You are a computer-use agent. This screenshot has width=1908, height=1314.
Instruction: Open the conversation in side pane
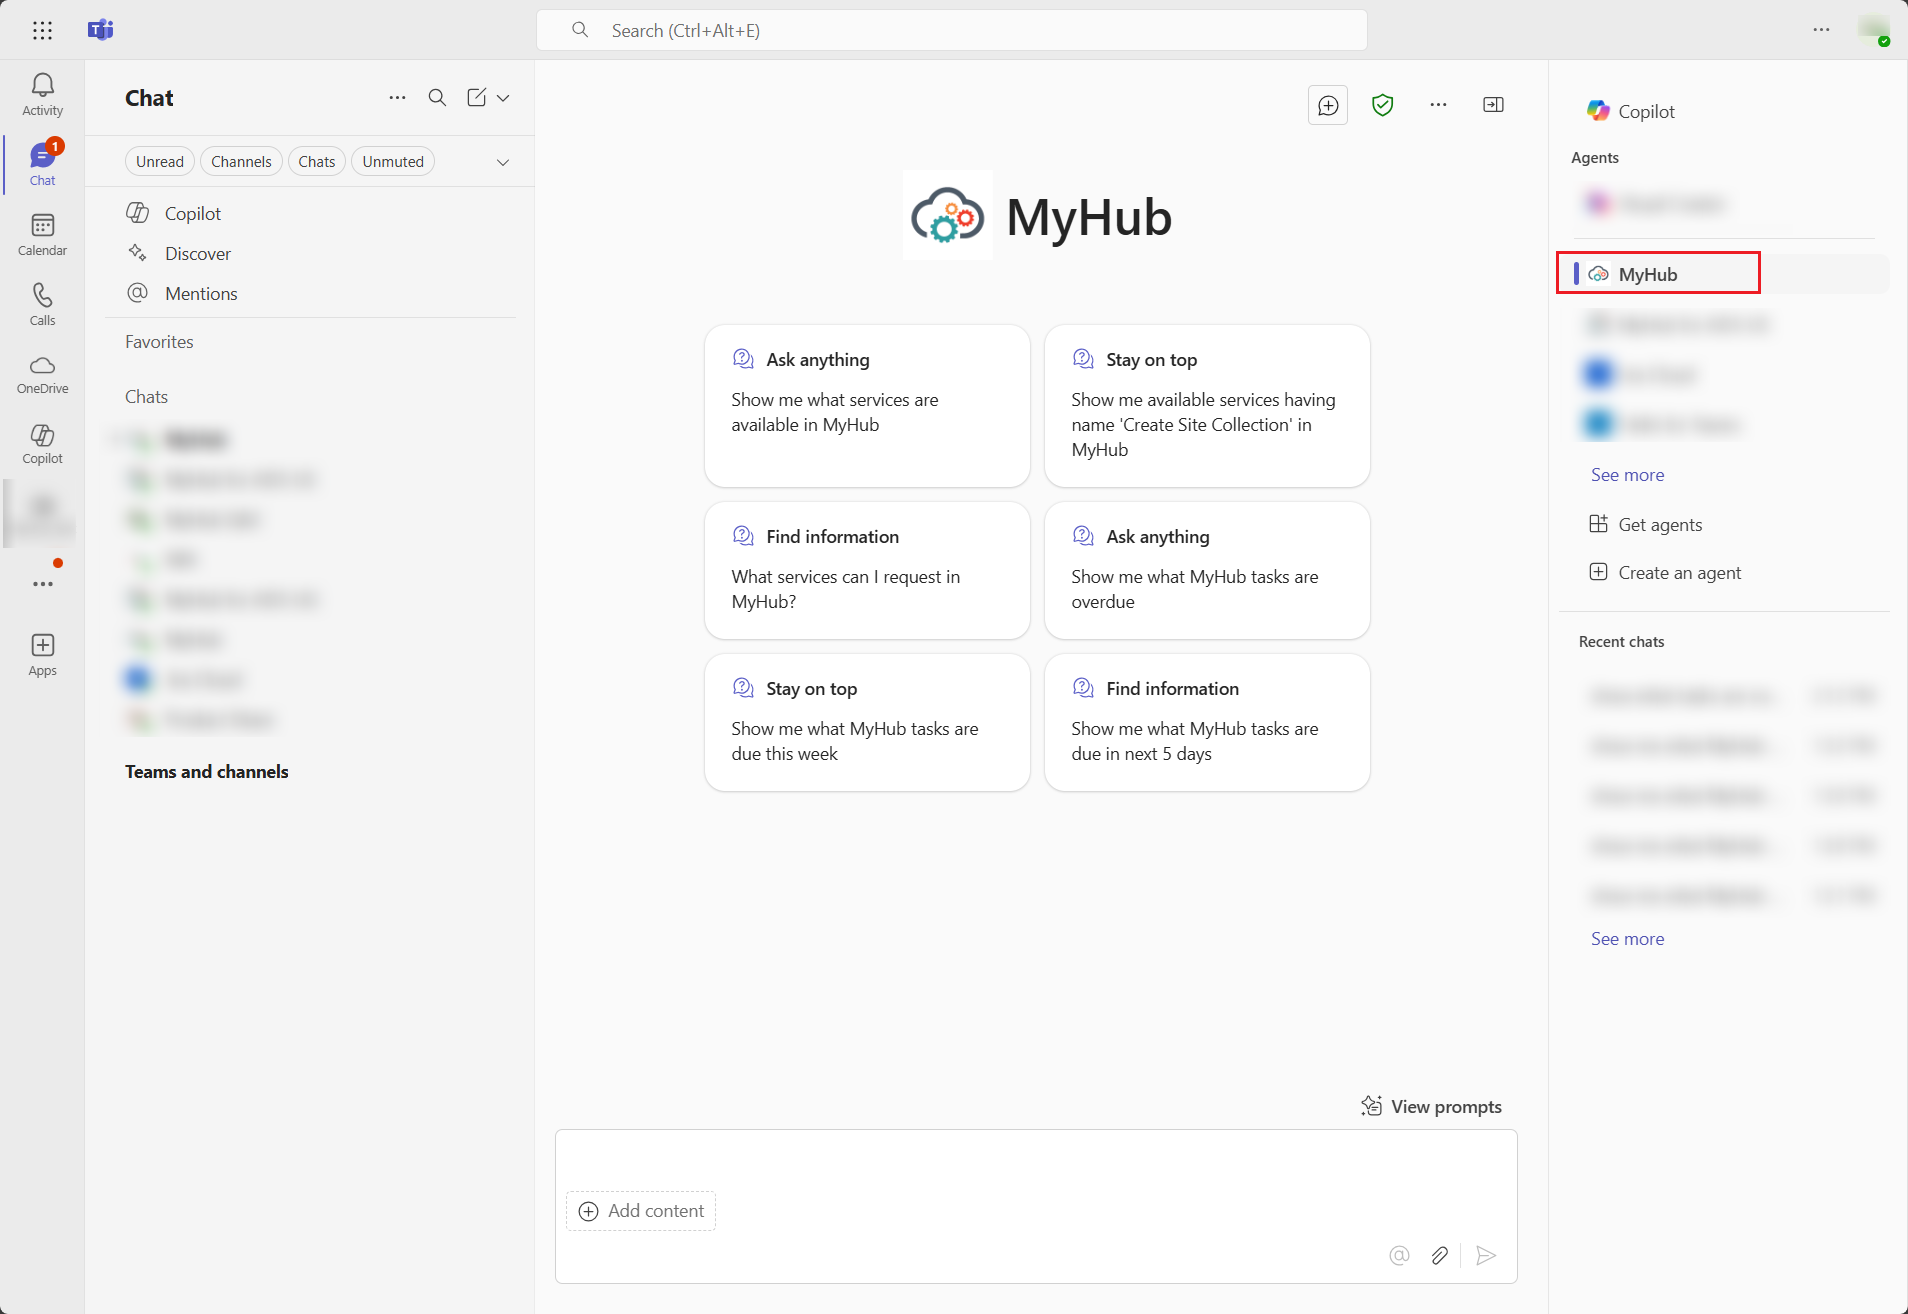pos(1493,105)
